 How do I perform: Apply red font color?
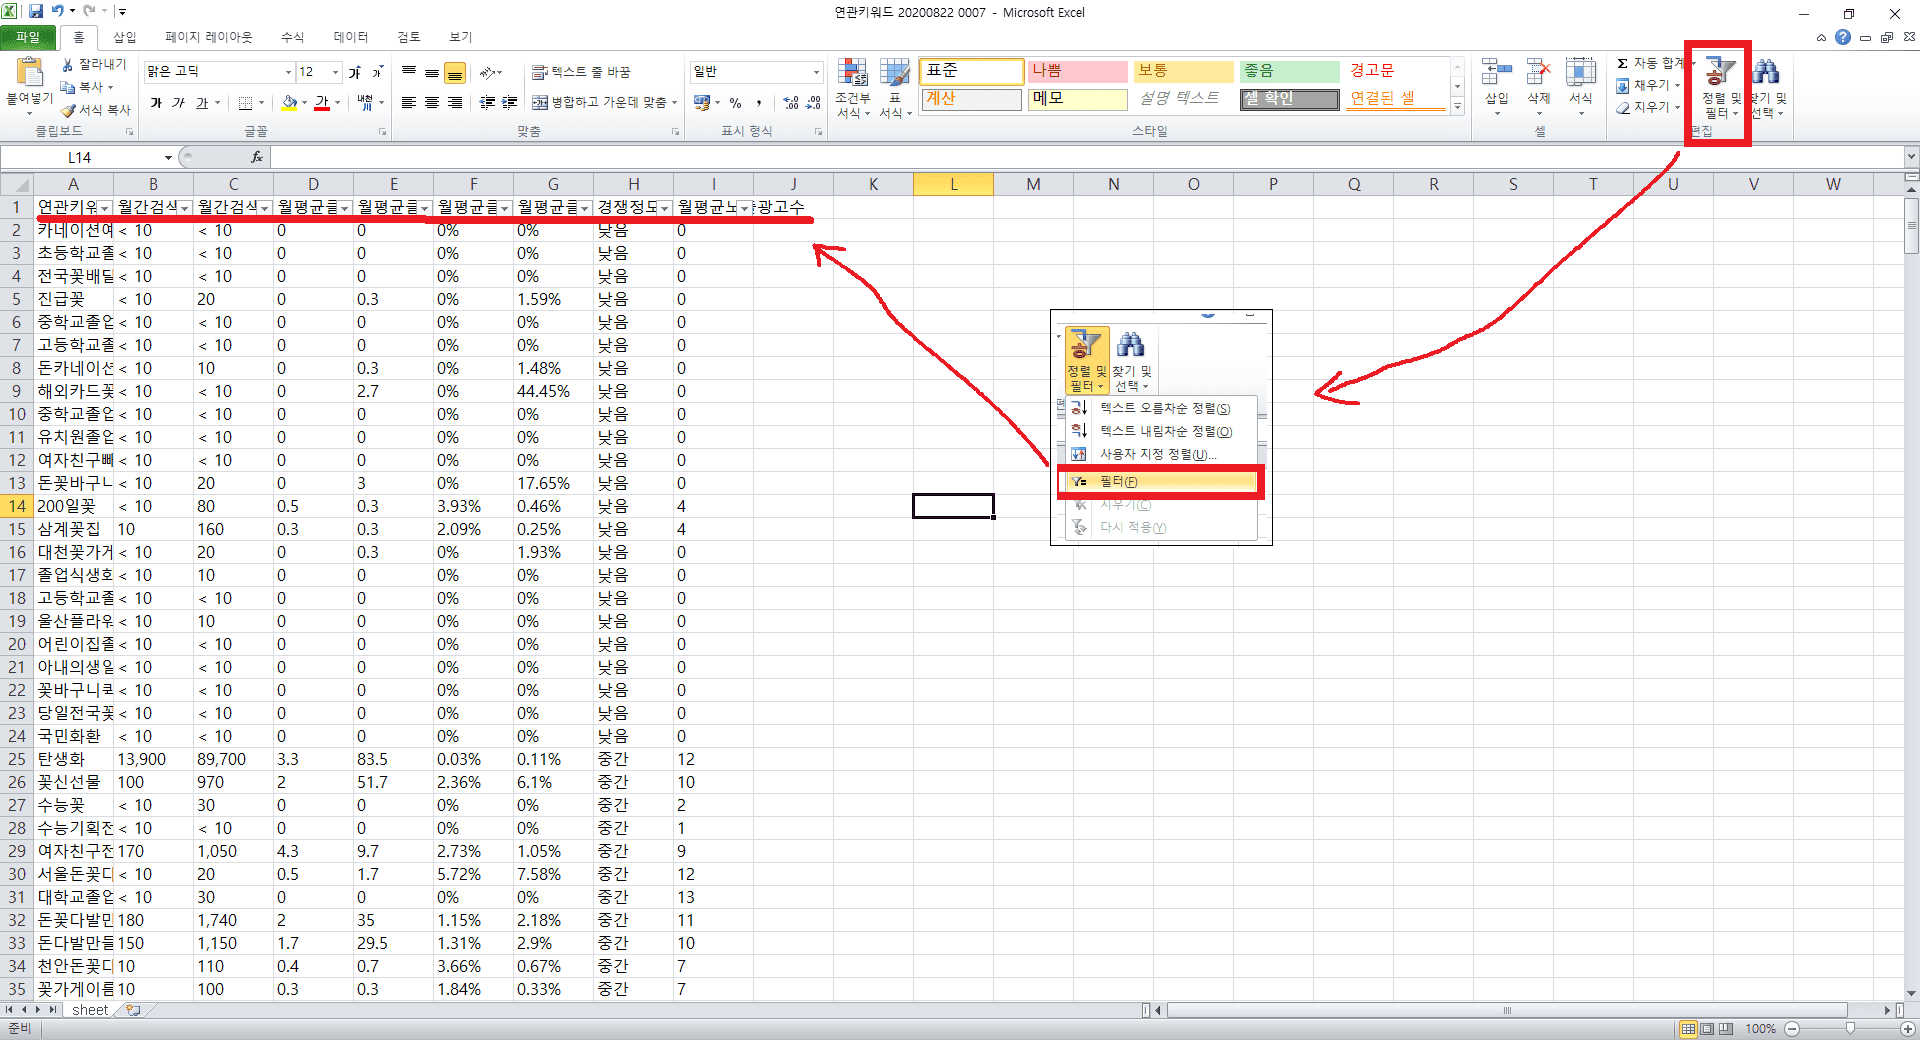click(322, 102)
